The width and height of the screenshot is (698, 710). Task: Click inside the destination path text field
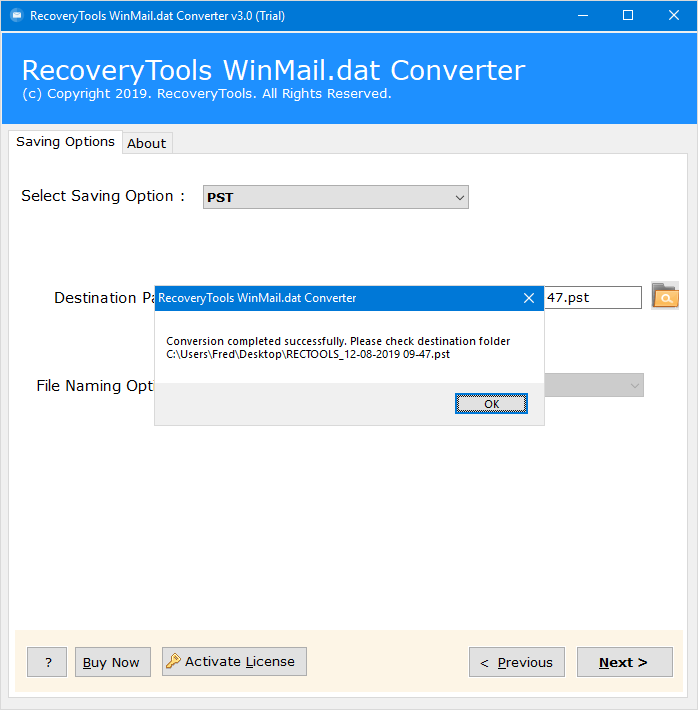[592, 298]
